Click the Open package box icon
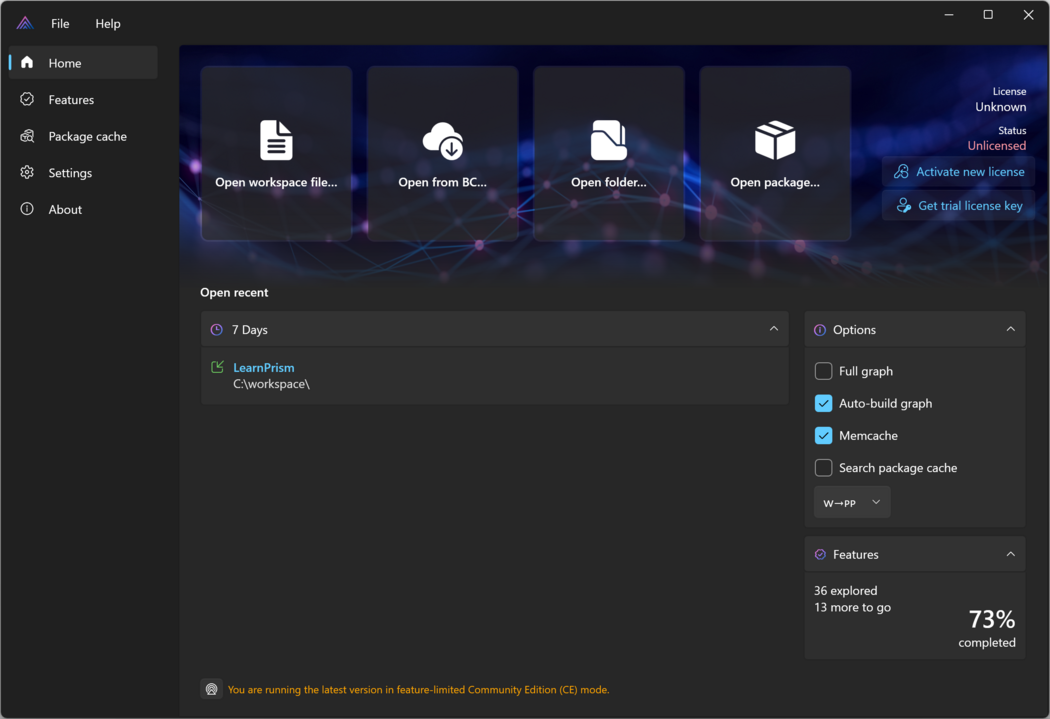 [x=775, y=141]
